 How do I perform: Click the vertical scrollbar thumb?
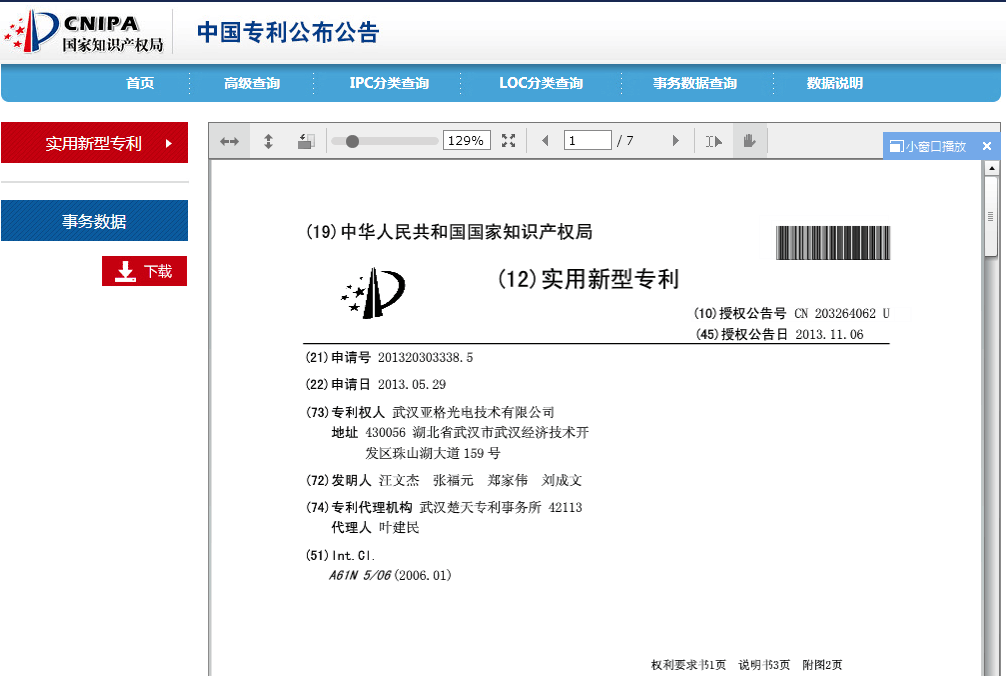pyautogui.click(x=991, y=216)
